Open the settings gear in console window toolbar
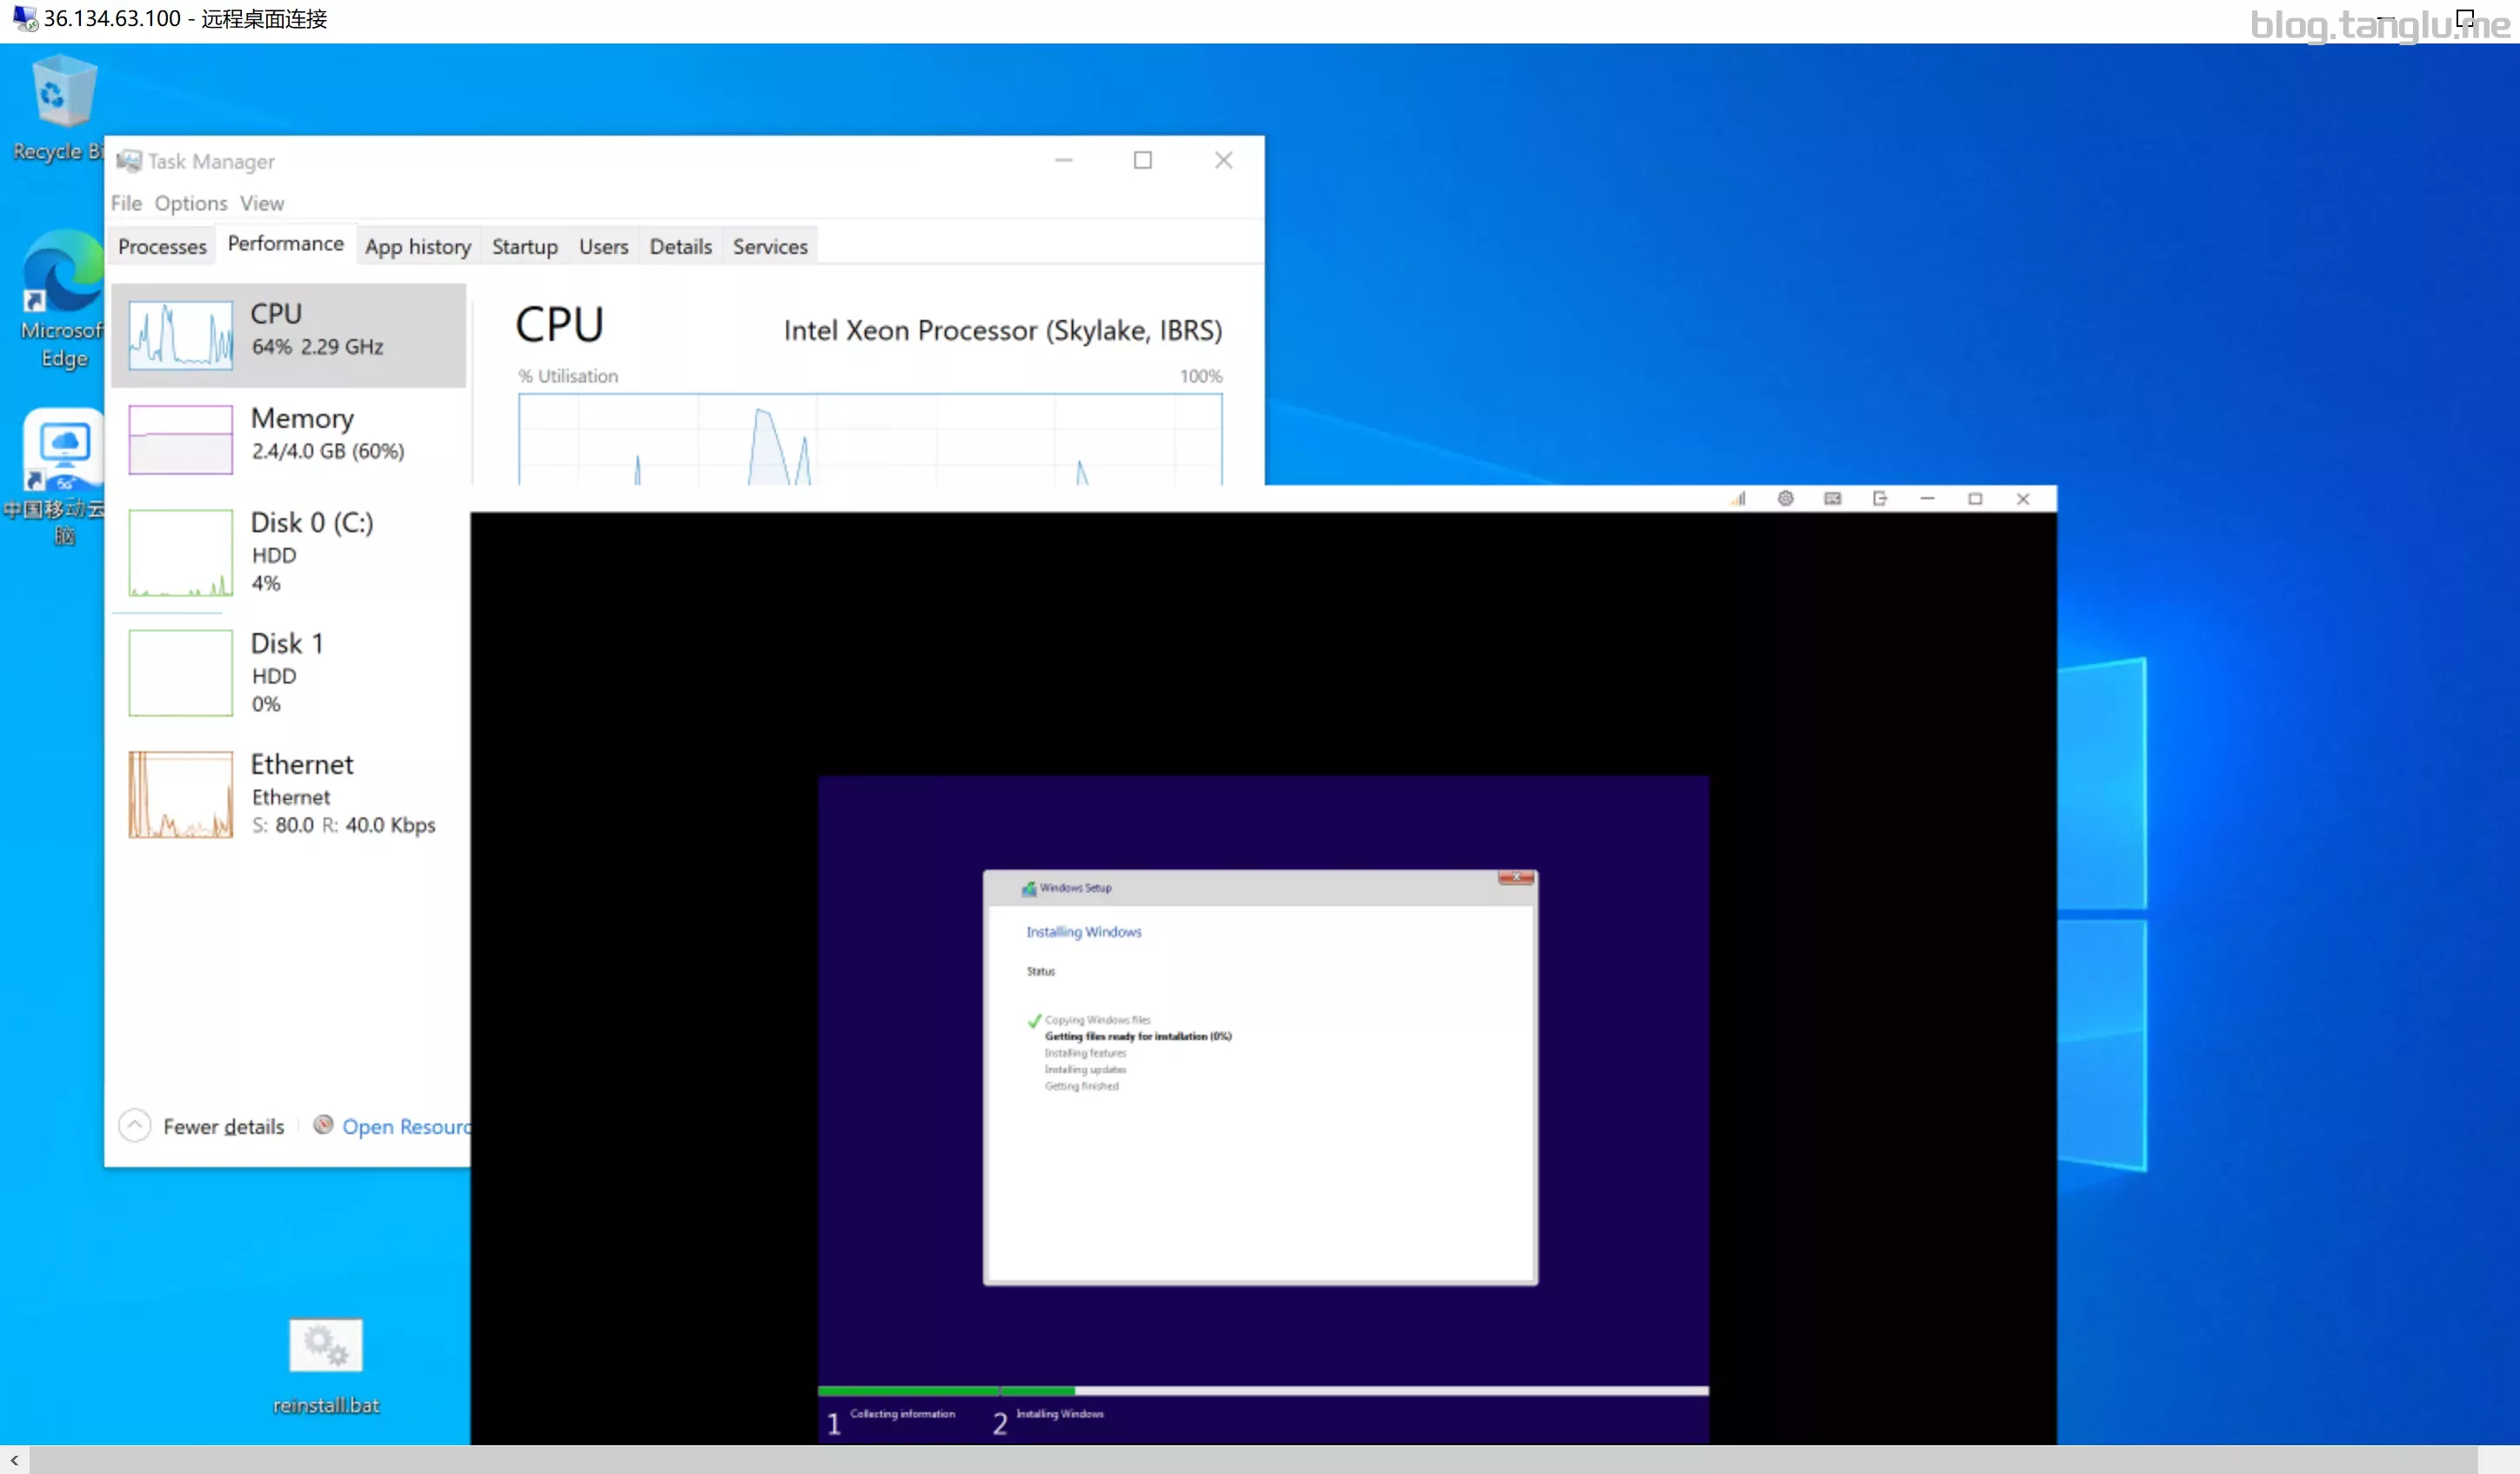2520x1474 pixels. pyautogui.click(x=1785, y=499)
